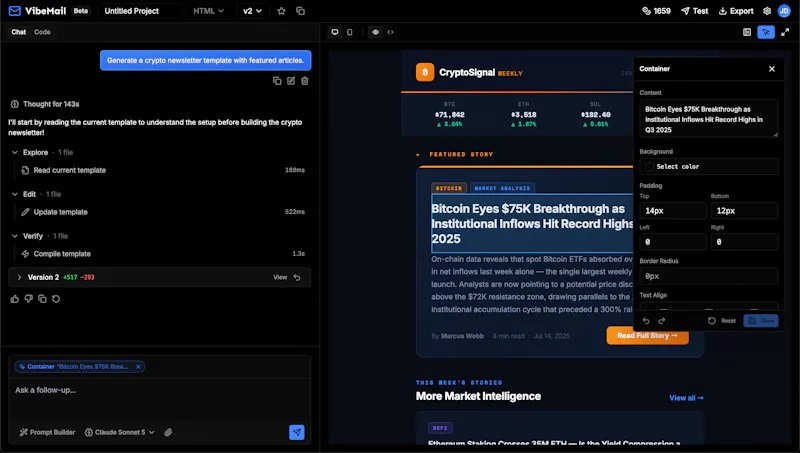Follow the View all link
The height and width of the screenshot is (453, 800).
click(686, 398)
